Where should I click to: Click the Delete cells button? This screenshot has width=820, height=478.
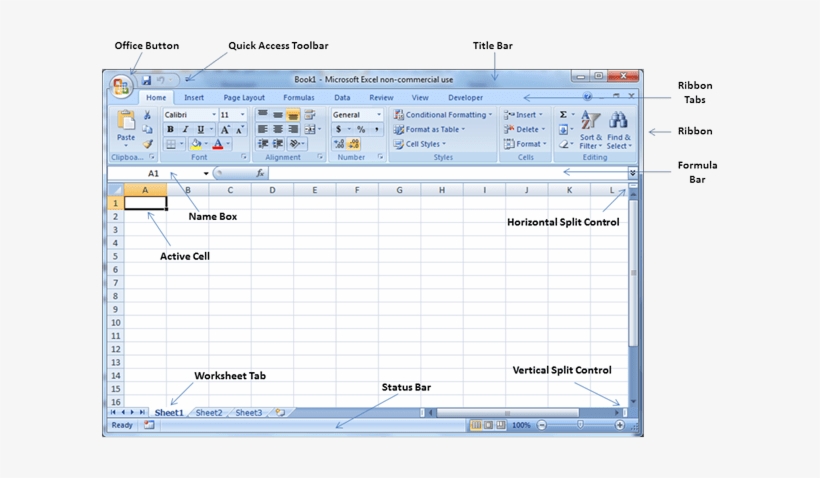click(x=525, y=129)
